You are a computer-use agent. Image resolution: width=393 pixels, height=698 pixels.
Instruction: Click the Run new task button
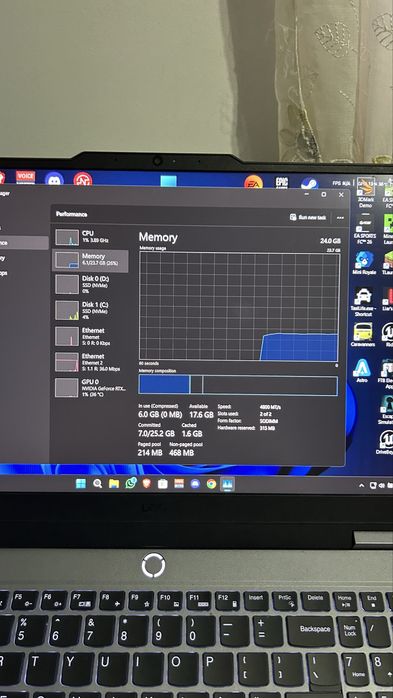pos(308,217)
